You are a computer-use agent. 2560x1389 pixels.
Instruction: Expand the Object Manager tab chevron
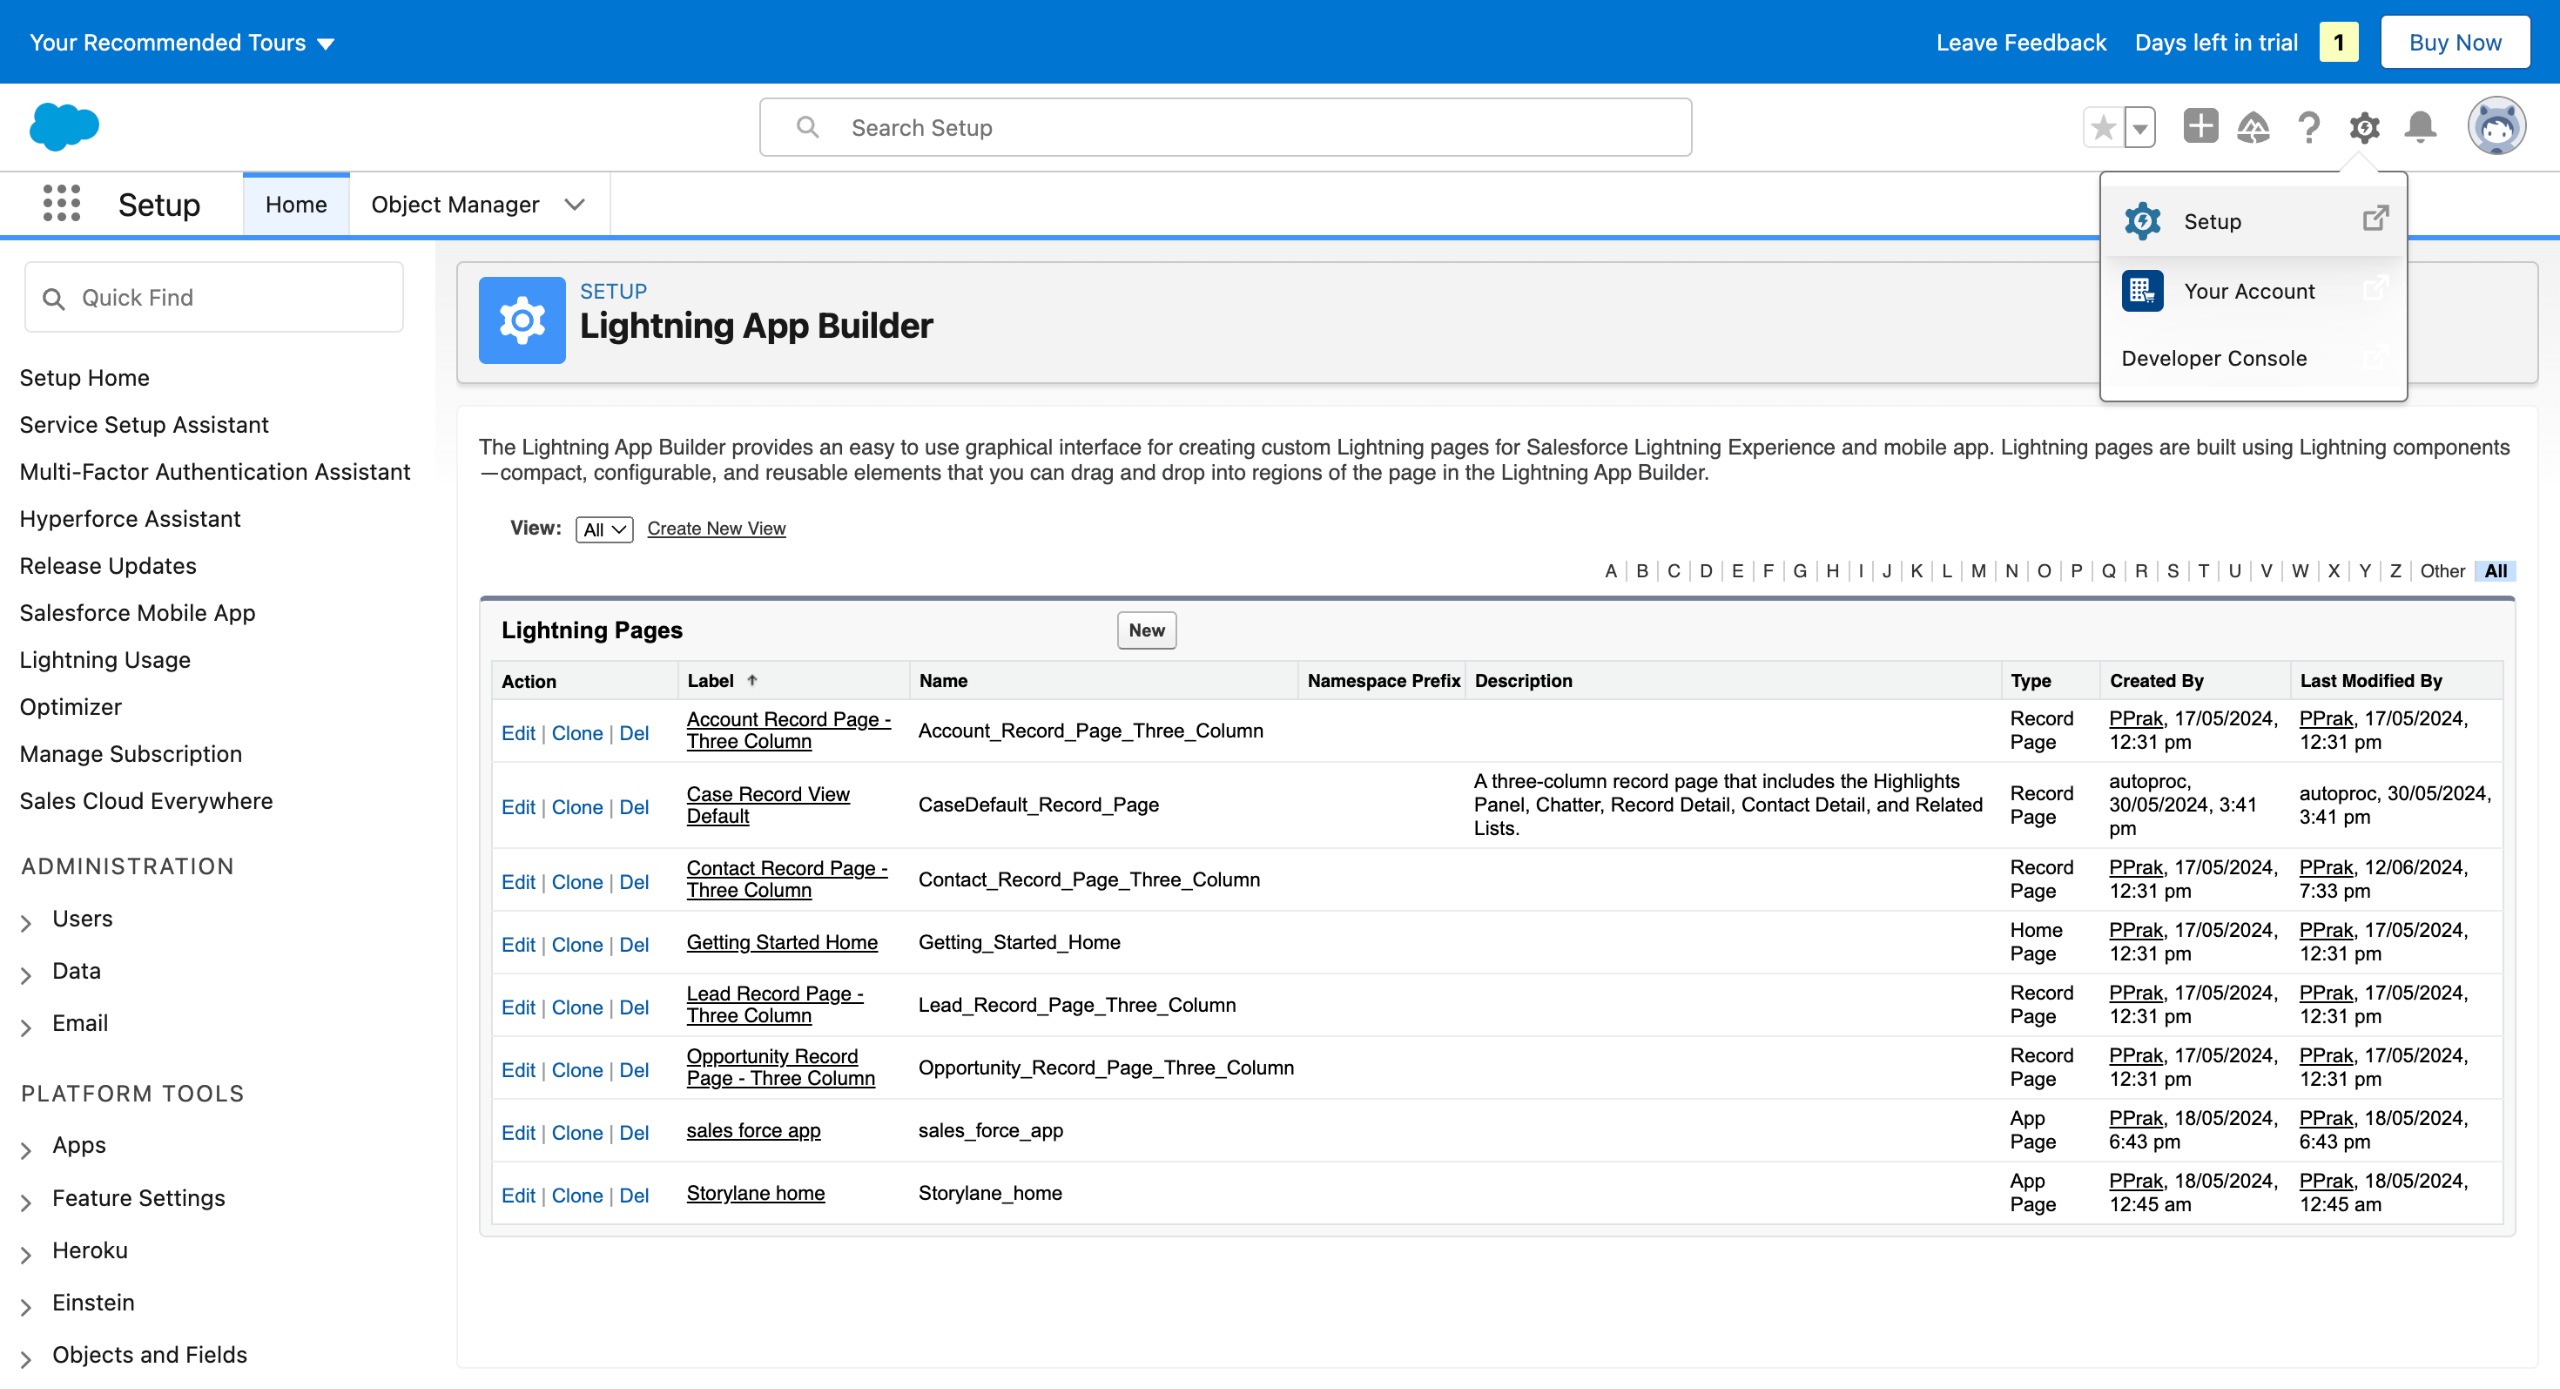(x=574, y=204)
